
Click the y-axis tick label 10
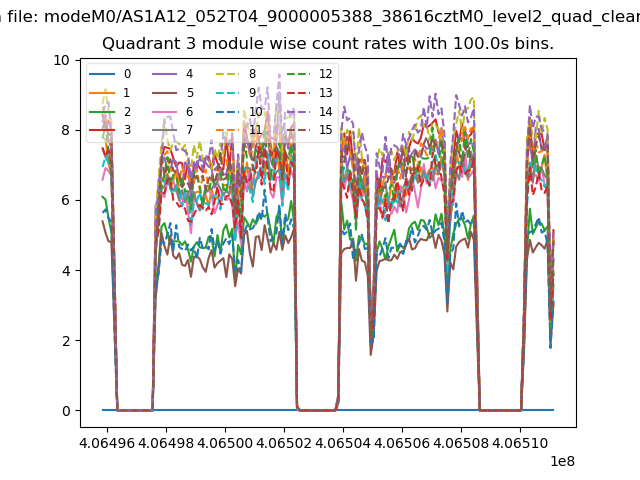(62, 60)
